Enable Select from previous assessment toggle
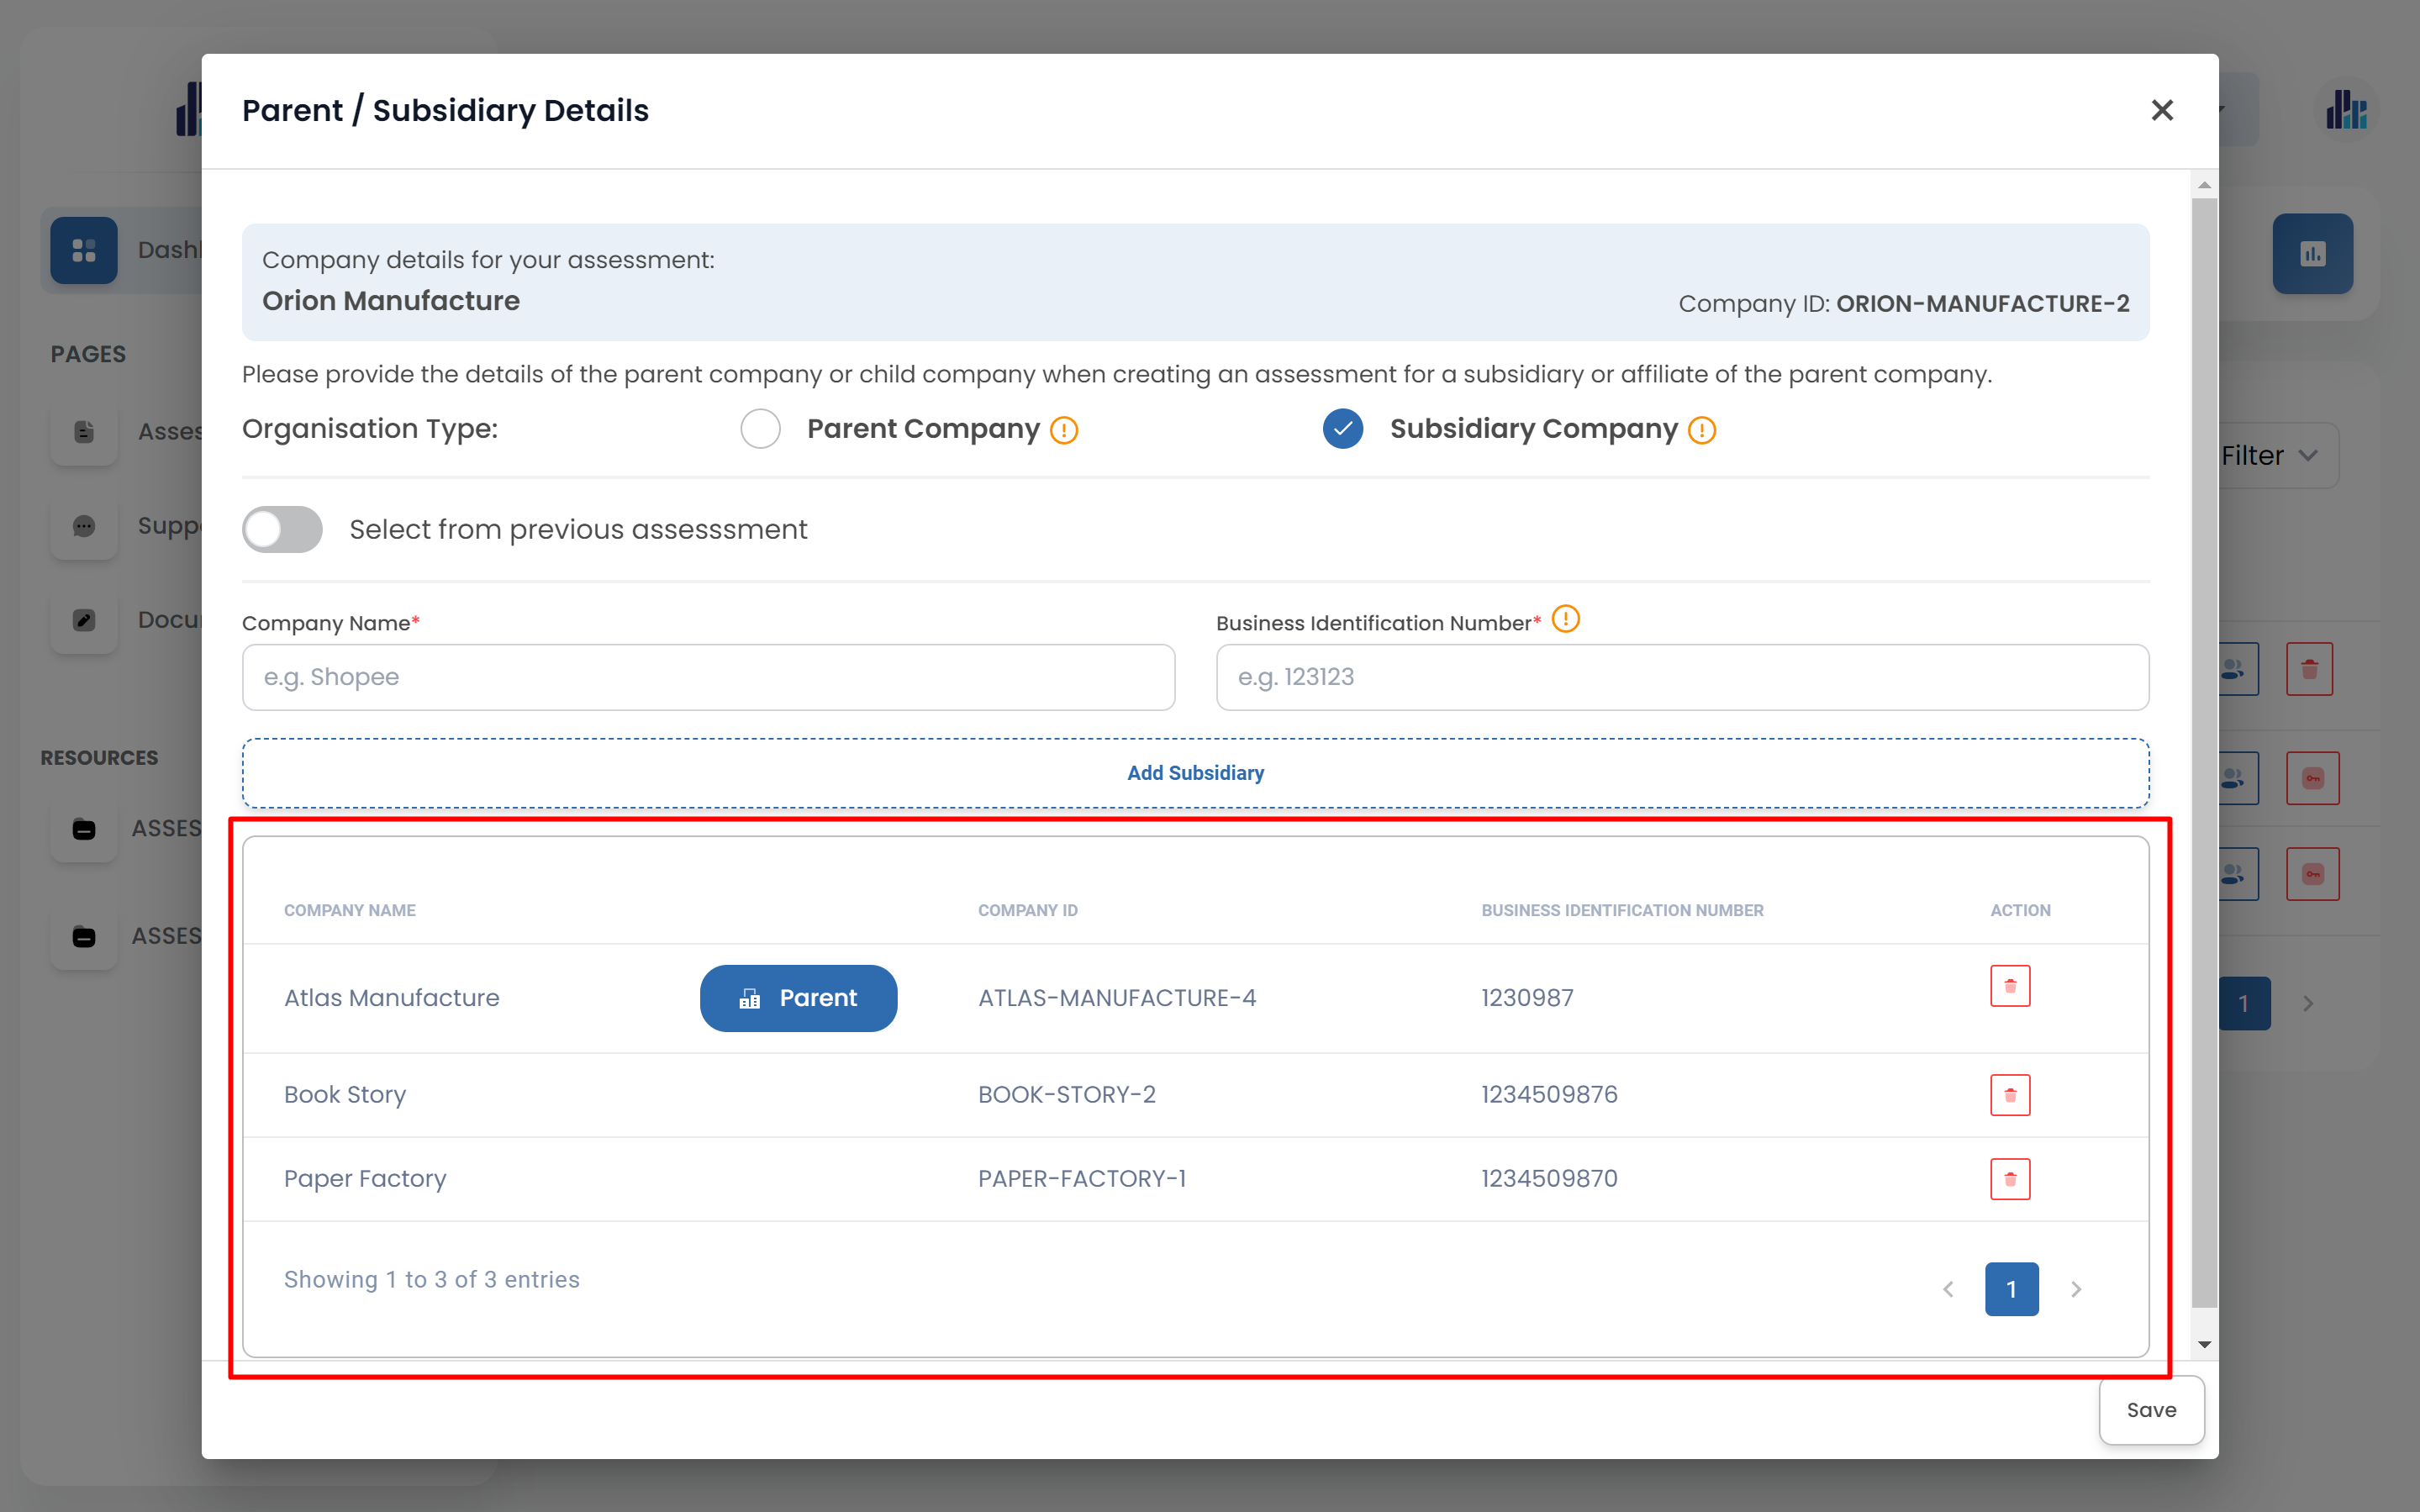This screenshot has height=1512, width=2420. tap(282, 529)
